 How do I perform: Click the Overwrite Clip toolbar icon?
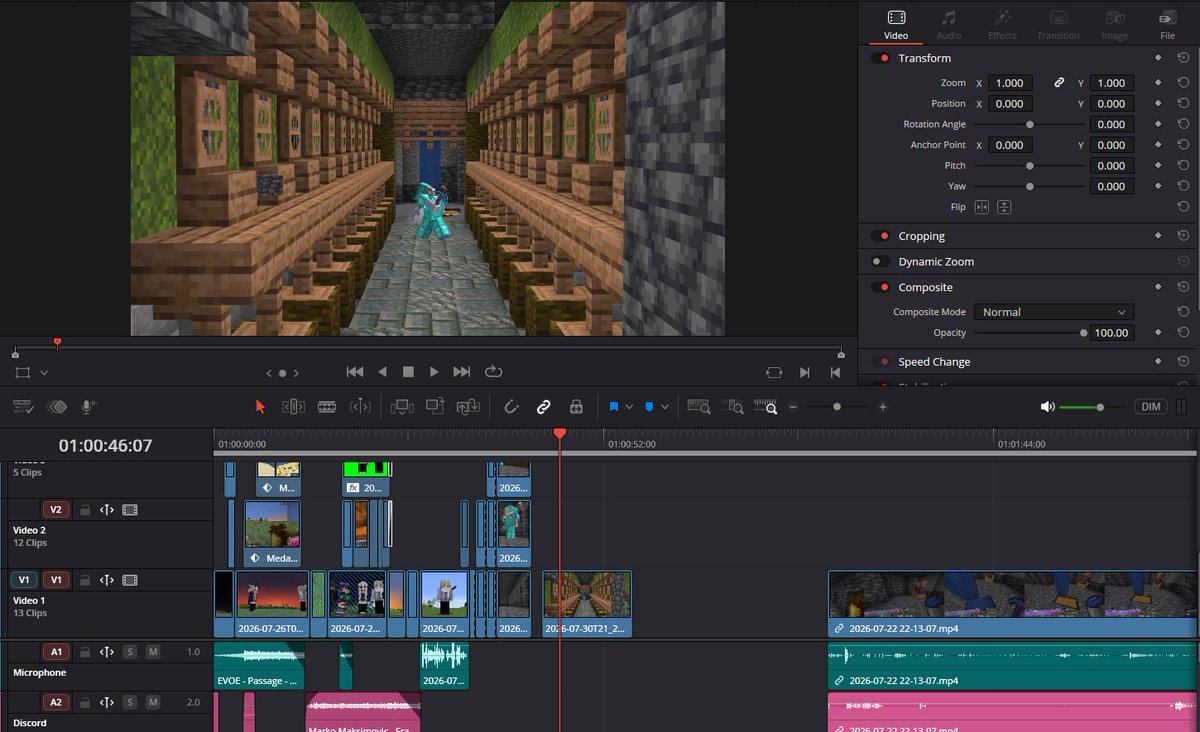pos(435,406)
